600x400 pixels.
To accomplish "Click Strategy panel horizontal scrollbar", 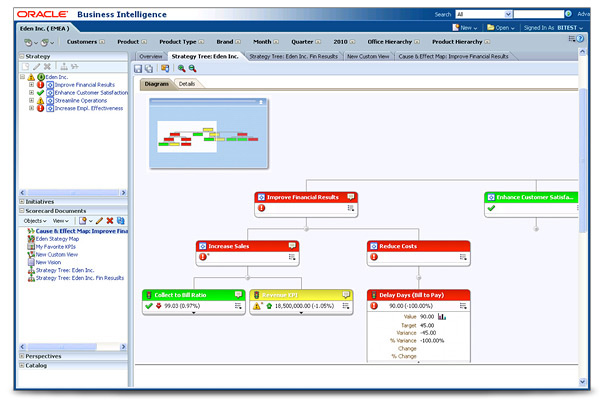I will [x=73, y=192].
